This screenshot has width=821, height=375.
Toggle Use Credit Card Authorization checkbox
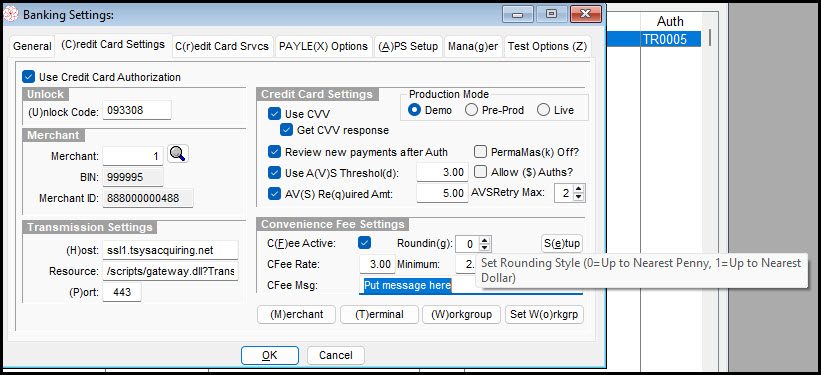pyautogui.click(x=28, y=77)
